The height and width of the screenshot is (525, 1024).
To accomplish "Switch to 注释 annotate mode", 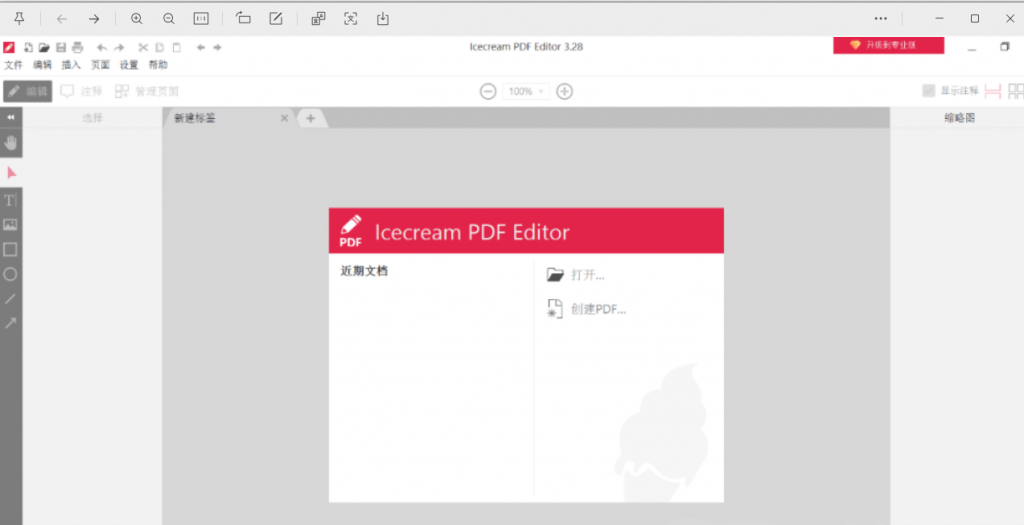I will pyautogui.click(x=81, y=91).
